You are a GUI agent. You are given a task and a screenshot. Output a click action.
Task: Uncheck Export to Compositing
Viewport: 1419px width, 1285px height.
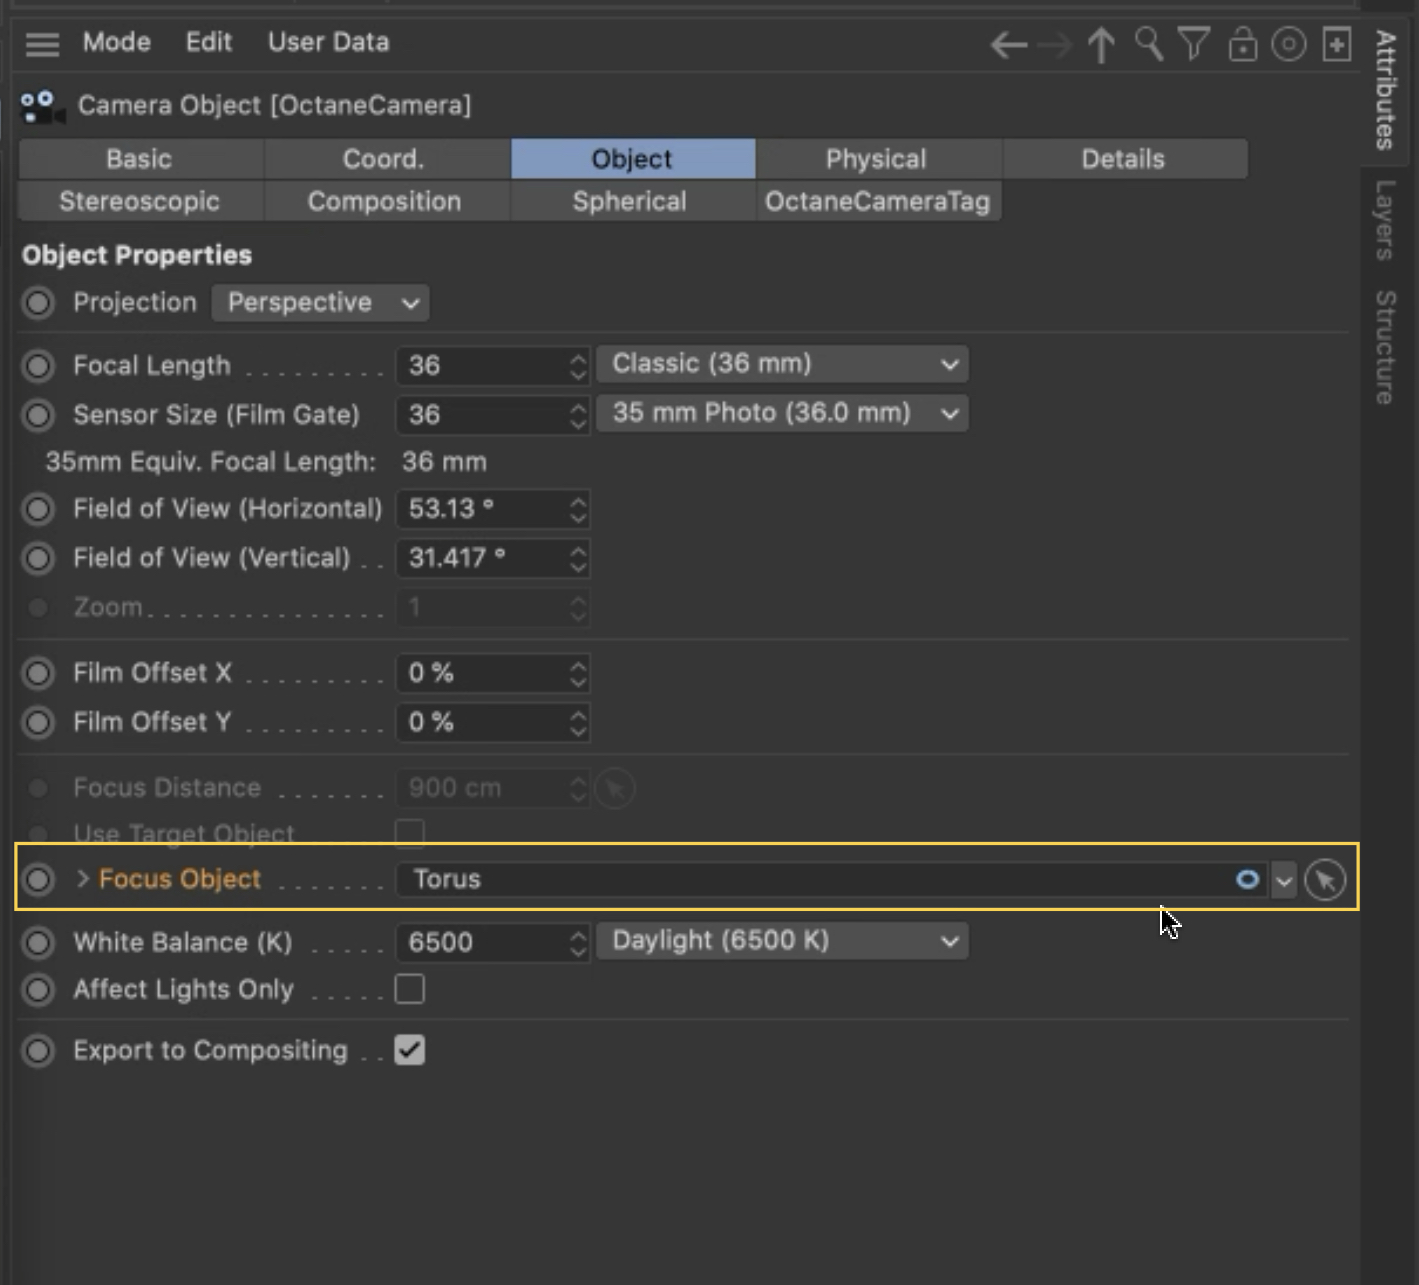410,1050
